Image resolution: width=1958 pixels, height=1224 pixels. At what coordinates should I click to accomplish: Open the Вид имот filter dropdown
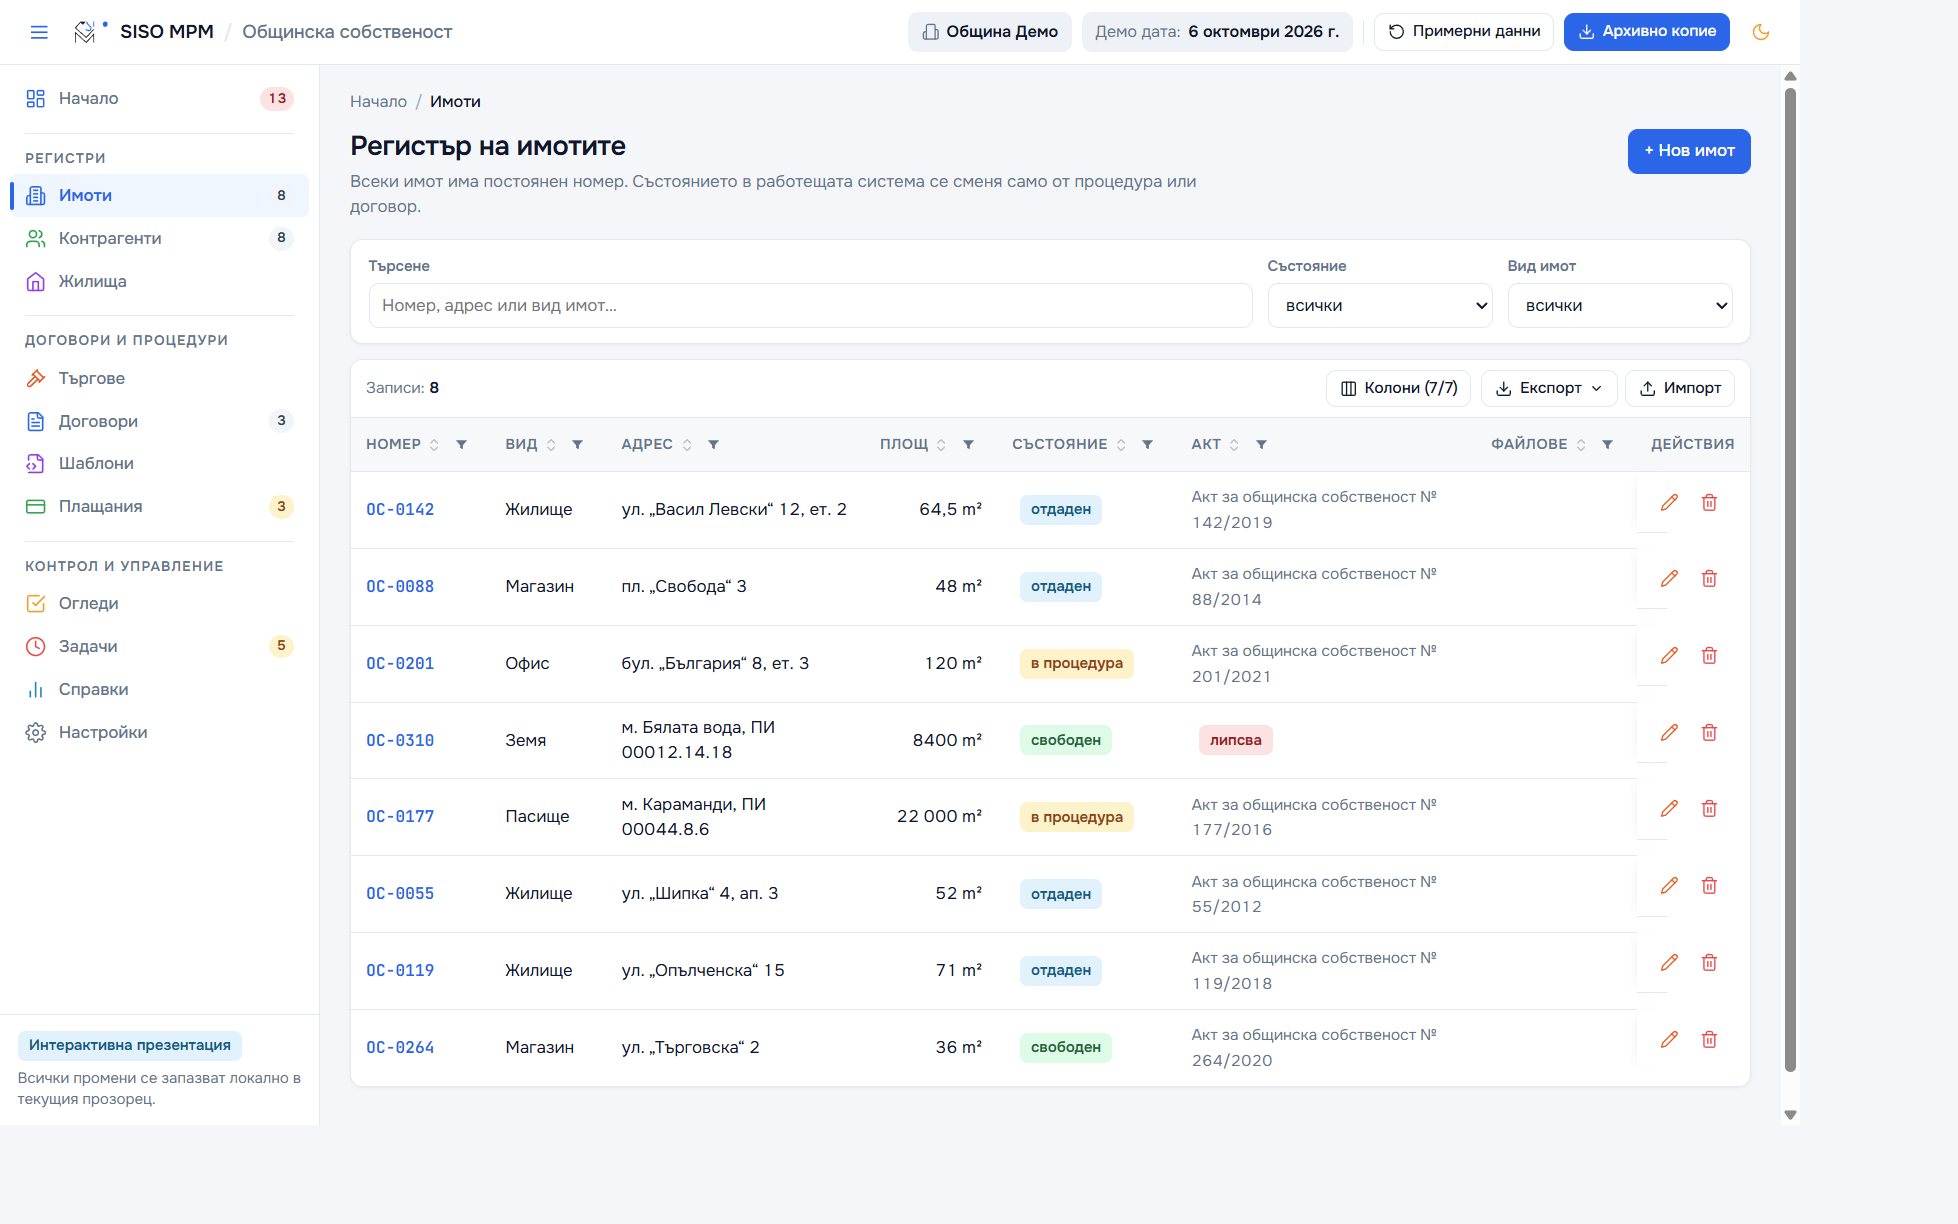(x=1620, y=306)
